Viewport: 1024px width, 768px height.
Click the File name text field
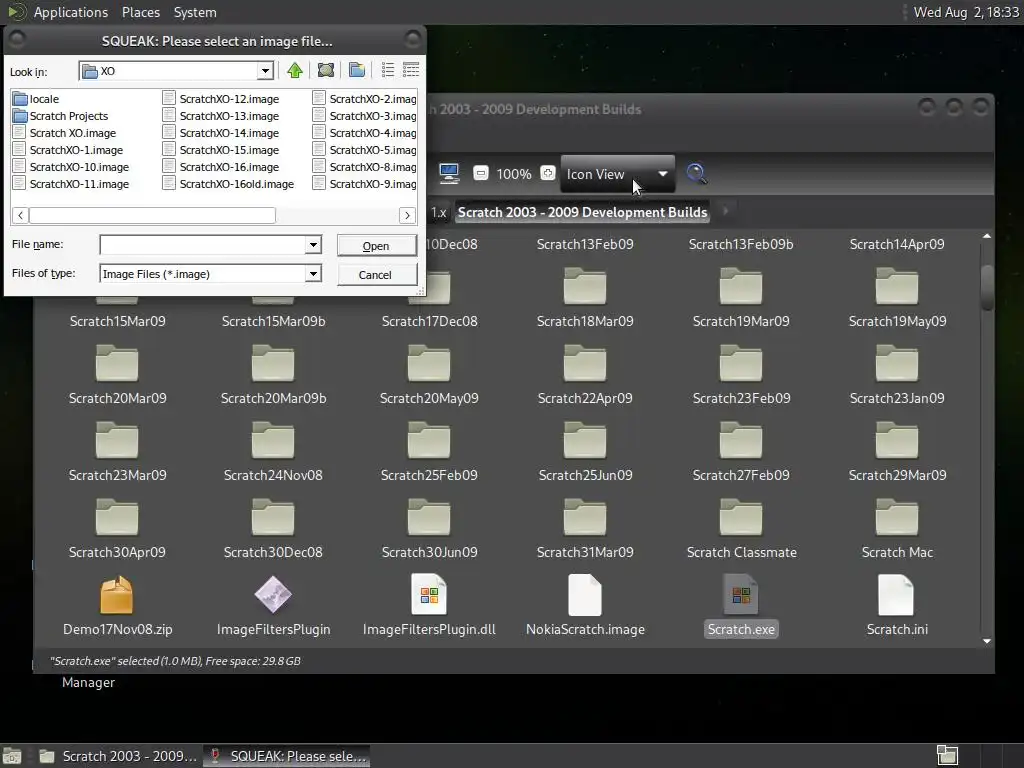coord(203,245)
